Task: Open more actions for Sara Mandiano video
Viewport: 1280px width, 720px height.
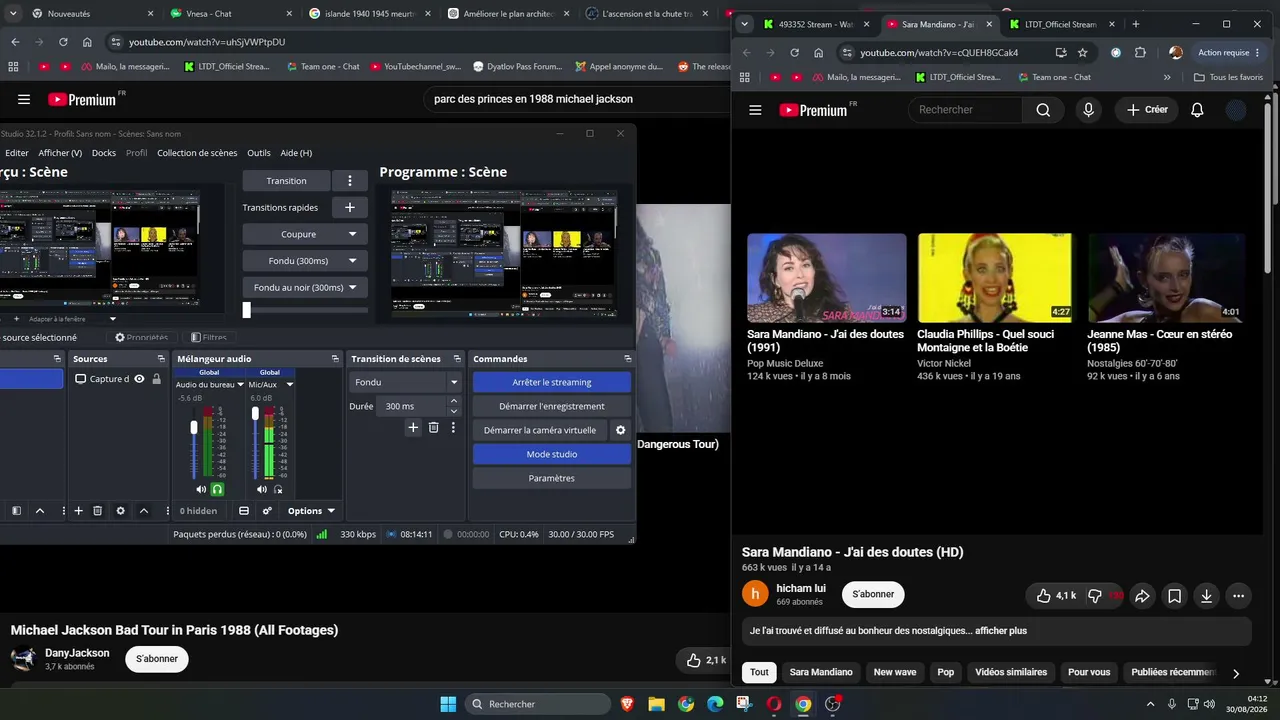Action: (1238, 596)
